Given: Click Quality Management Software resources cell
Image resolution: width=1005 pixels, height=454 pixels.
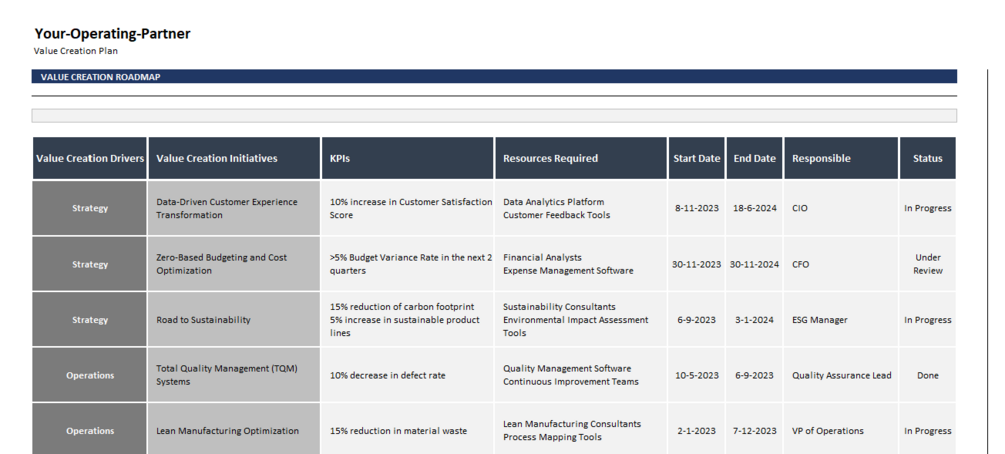Looking at the screenshot, I should click(x=581, y=375).
